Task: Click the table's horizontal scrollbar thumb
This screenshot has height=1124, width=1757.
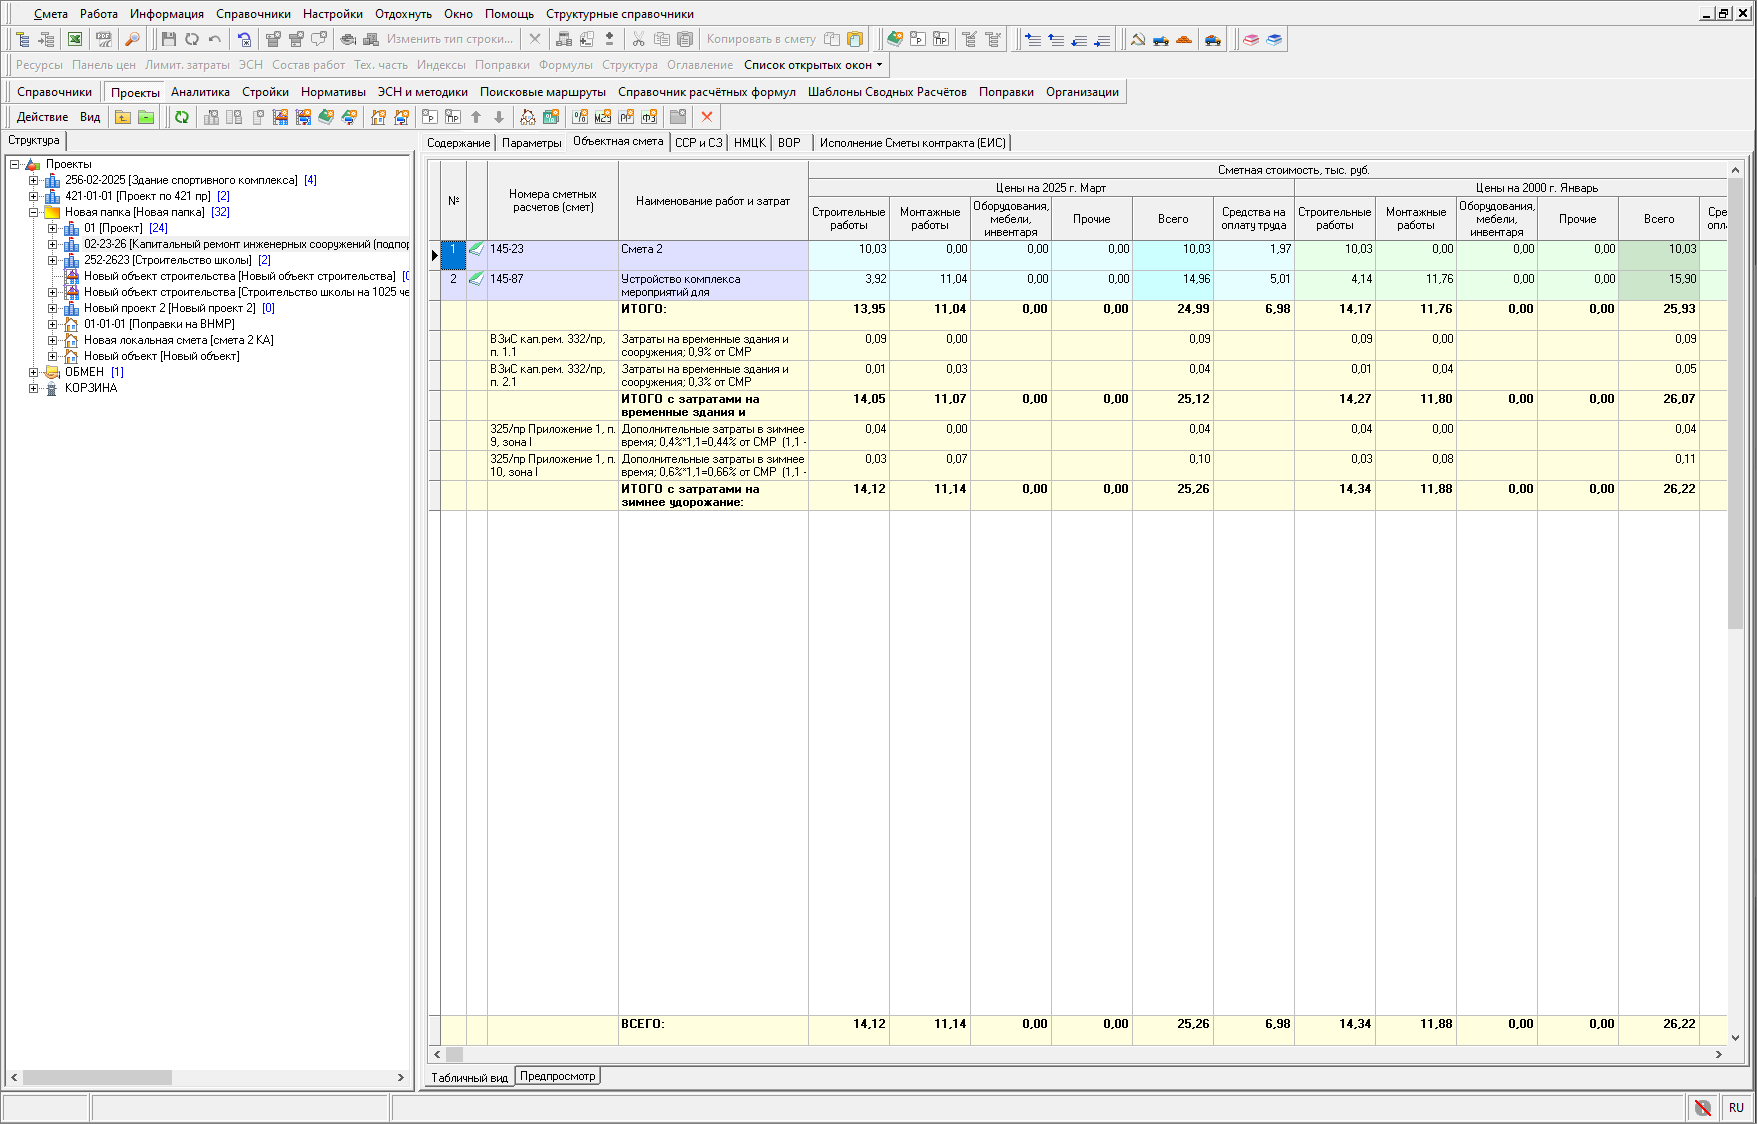Action: (454, 1054)
